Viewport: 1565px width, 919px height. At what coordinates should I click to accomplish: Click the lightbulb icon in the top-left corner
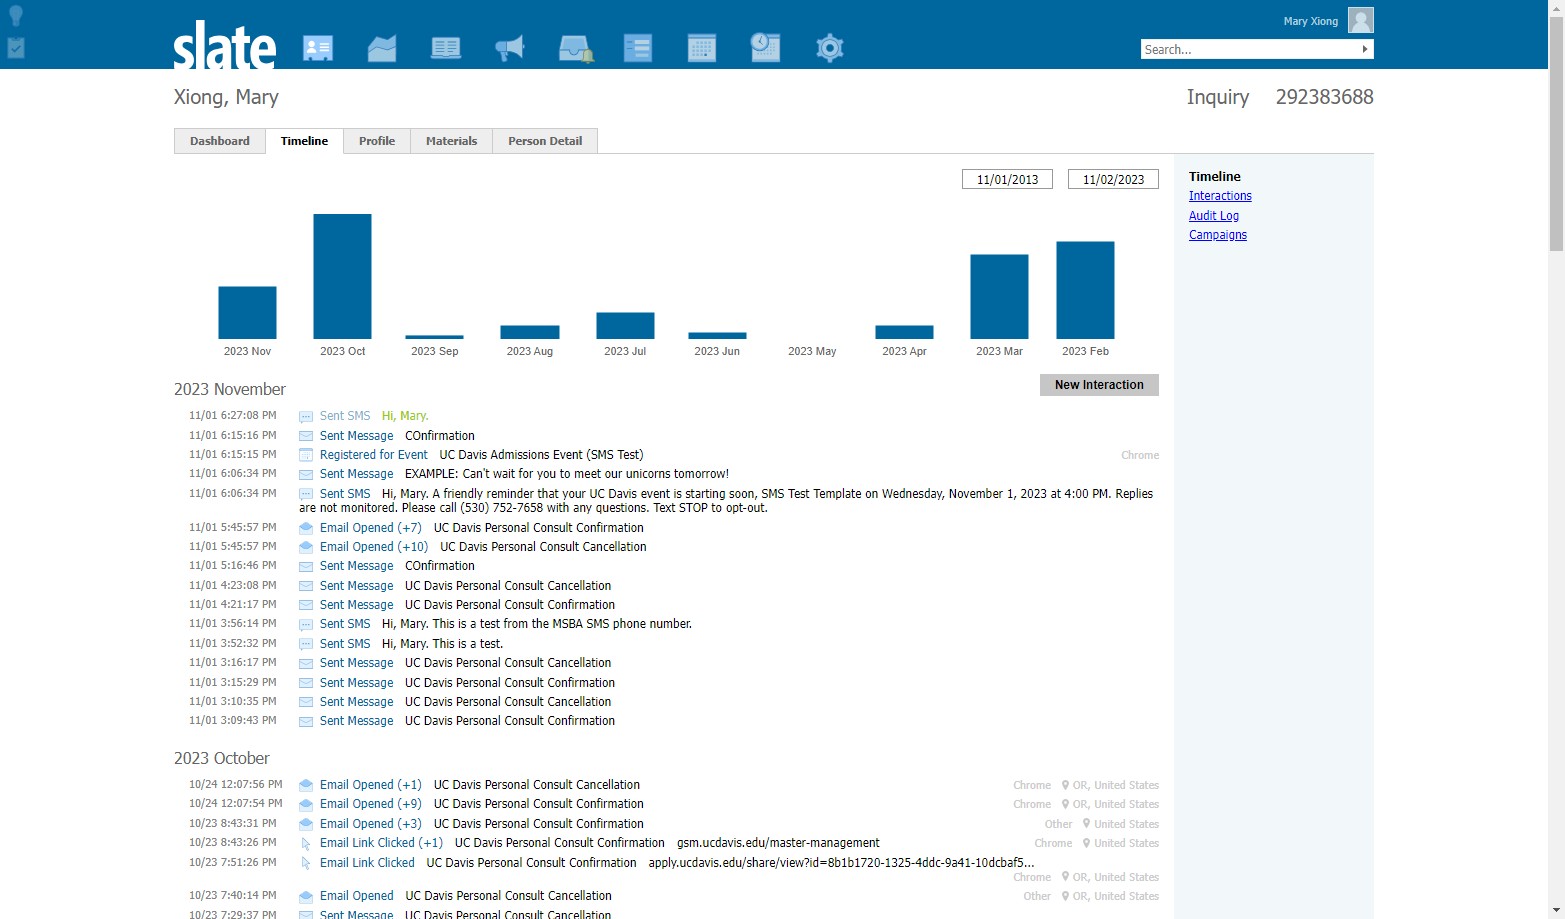16,15
